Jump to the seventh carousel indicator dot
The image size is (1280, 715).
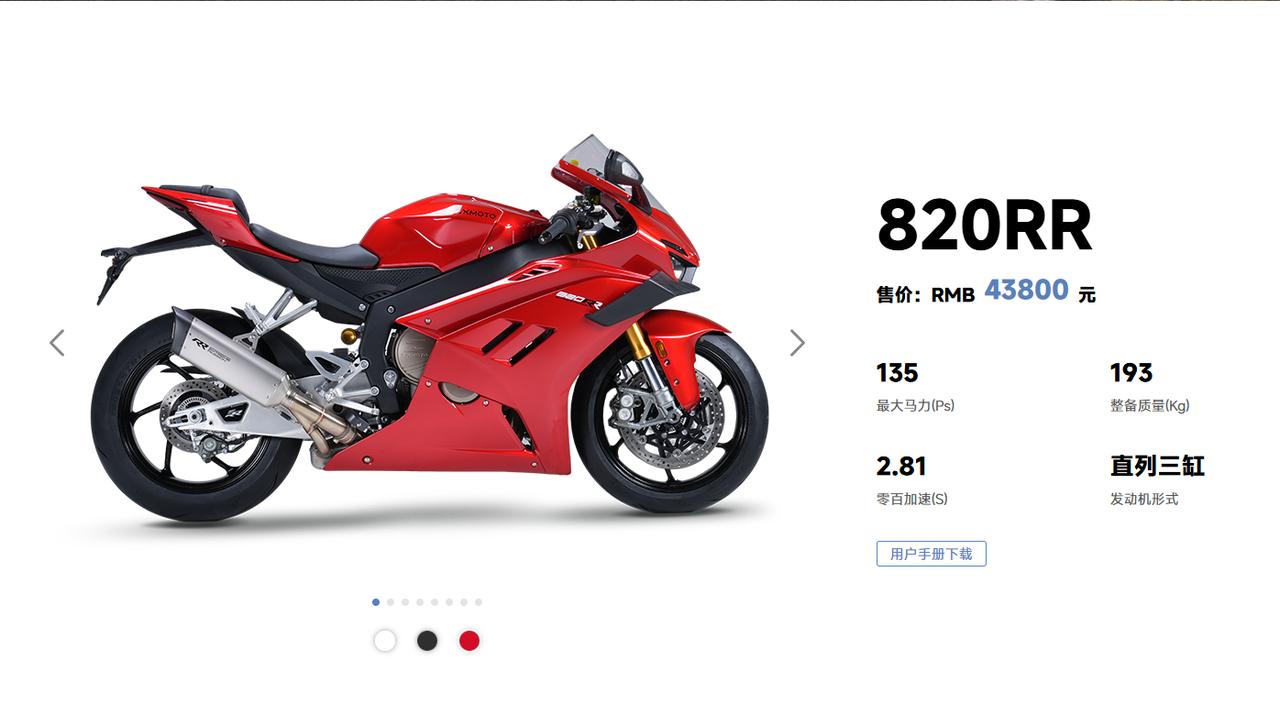(464, 602)
